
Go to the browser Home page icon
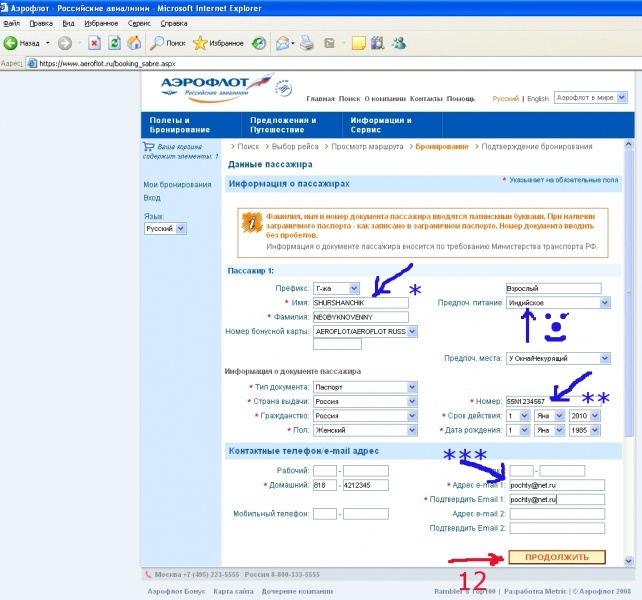[x=133, y=43]
